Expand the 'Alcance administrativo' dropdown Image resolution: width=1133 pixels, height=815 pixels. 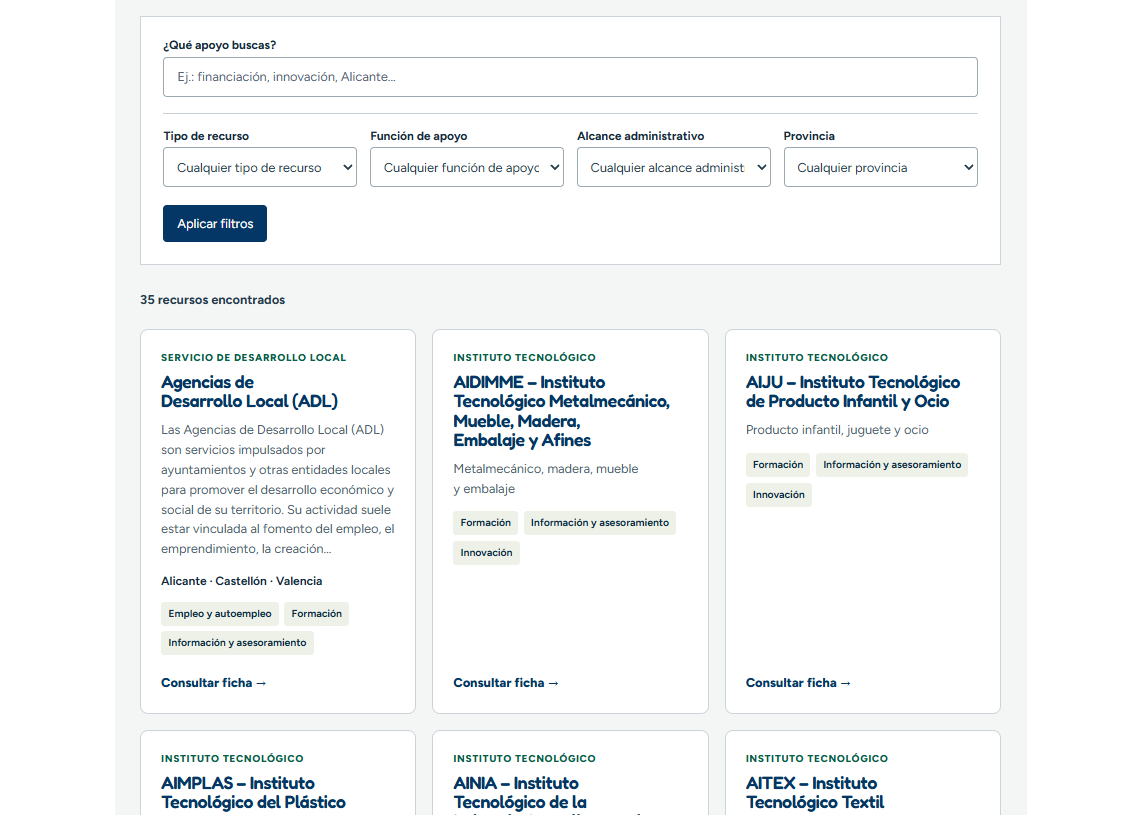coord(673,168)
